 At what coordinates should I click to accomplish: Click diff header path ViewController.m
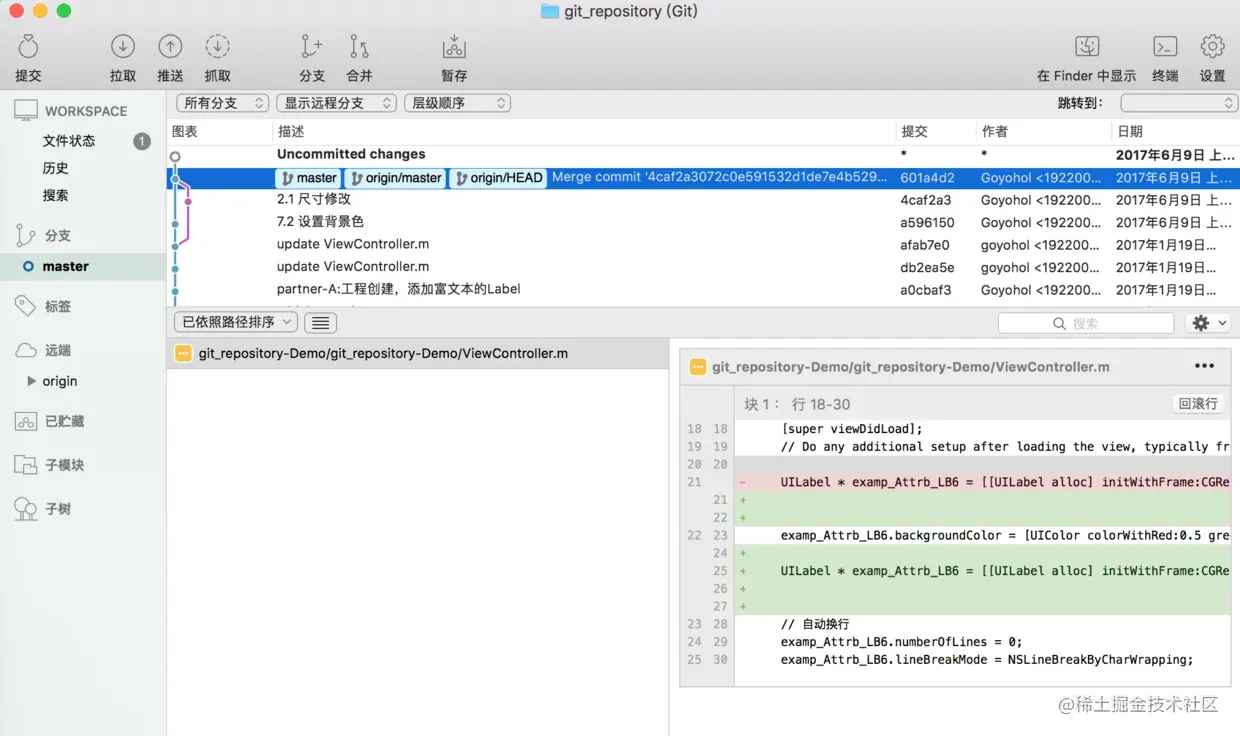pyautogui.click(x=911, y=367)
